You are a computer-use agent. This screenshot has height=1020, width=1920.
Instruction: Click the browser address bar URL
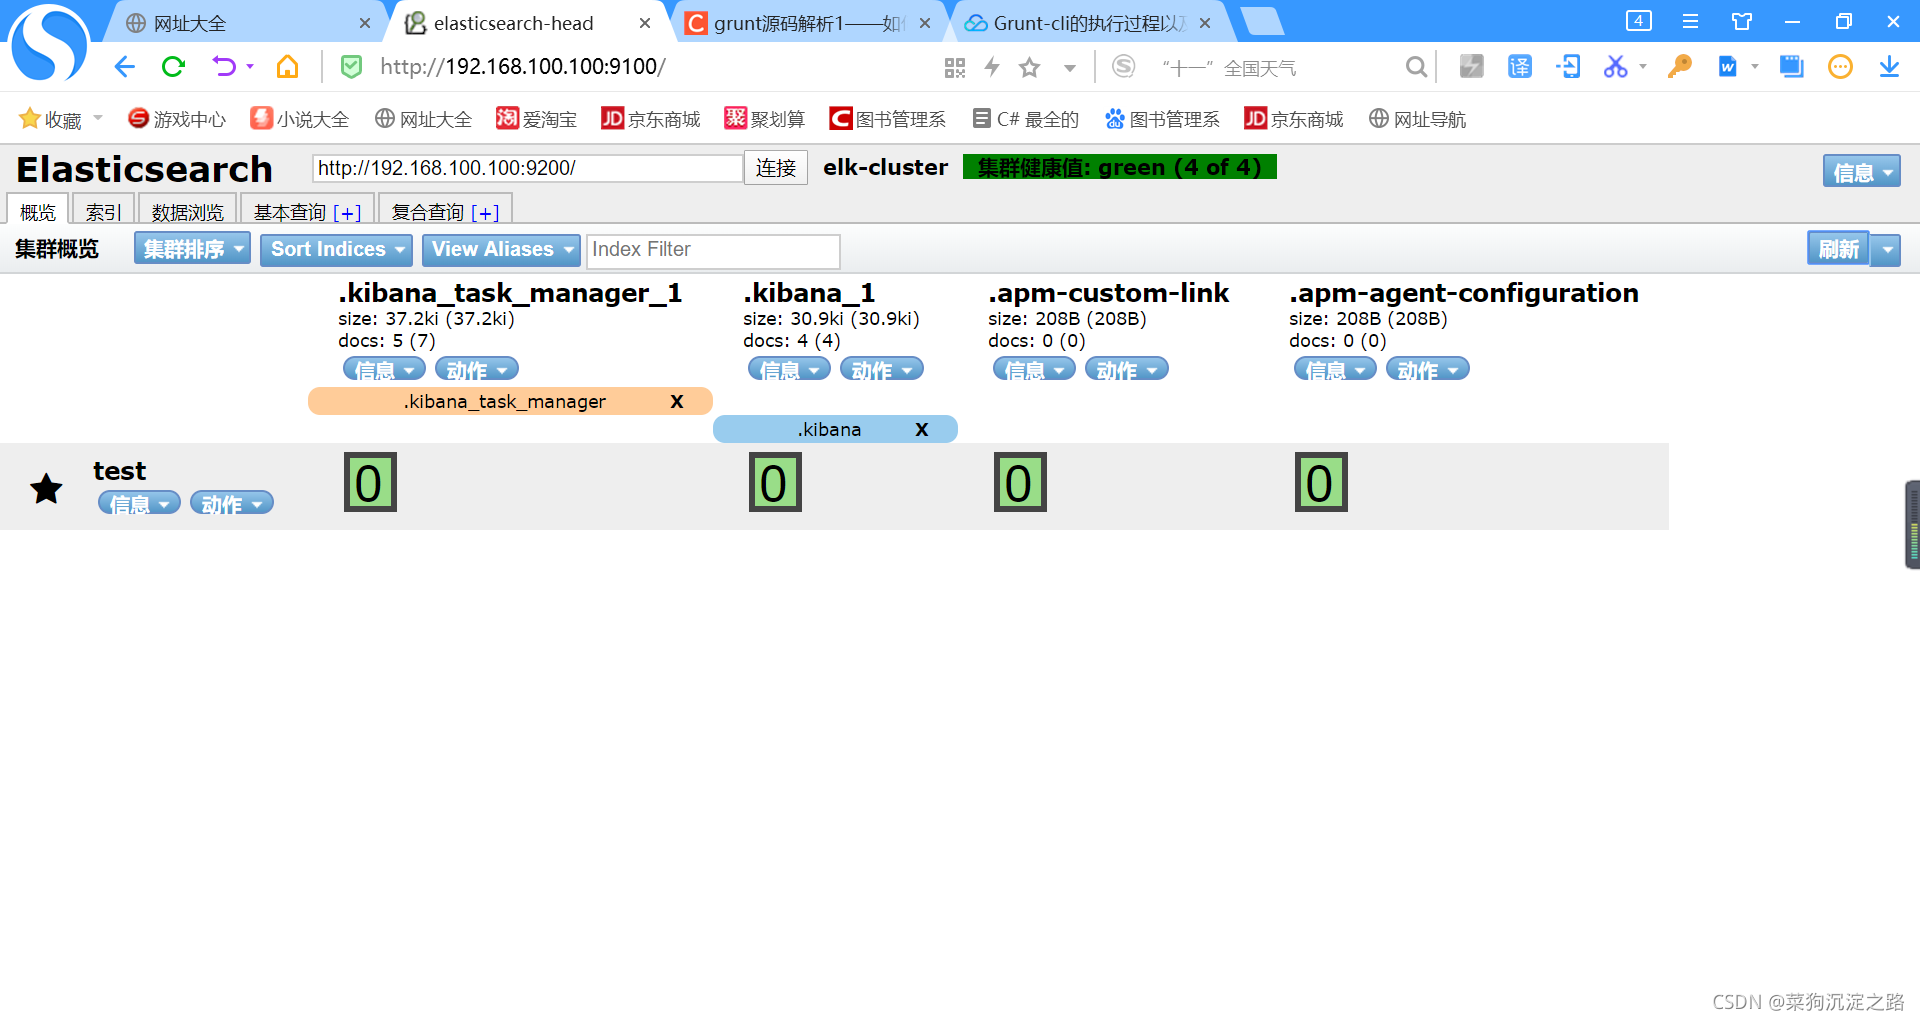(523, 67)
